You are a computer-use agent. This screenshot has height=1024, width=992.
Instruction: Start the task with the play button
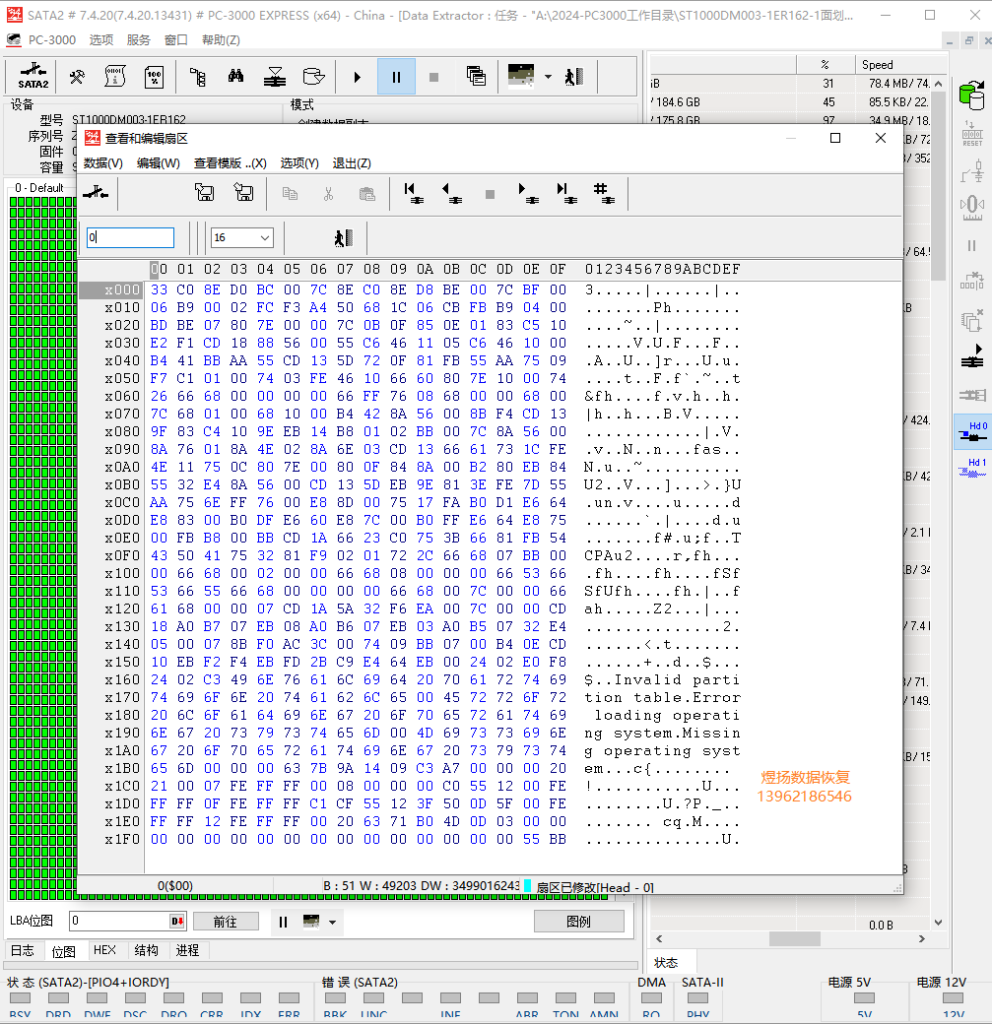pos(357,77)
